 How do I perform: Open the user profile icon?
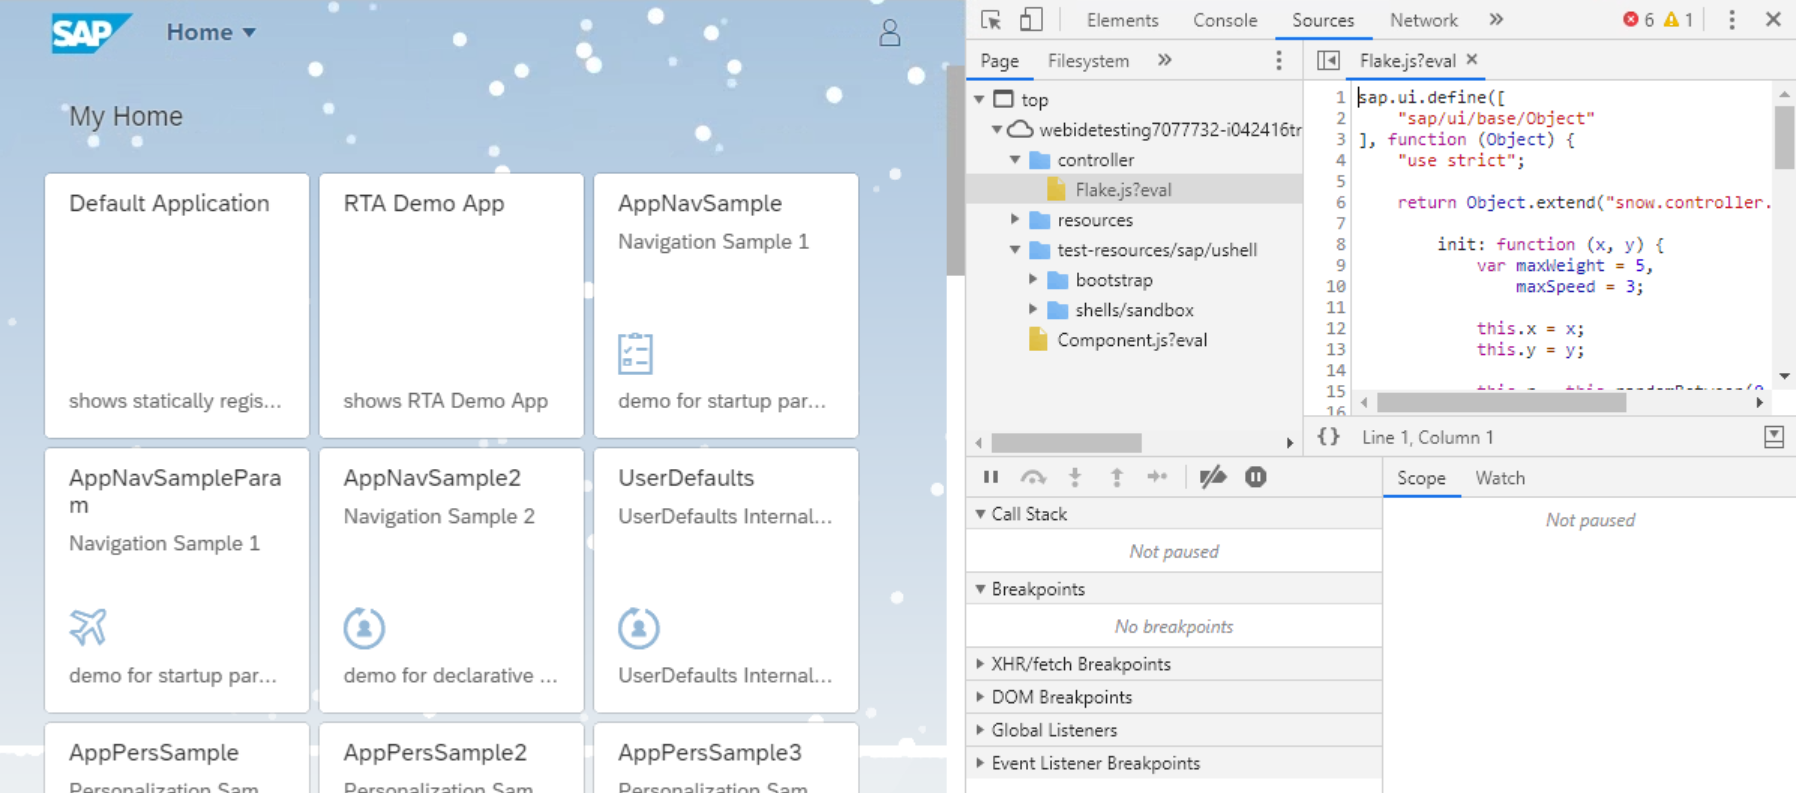tap(889, 33)
